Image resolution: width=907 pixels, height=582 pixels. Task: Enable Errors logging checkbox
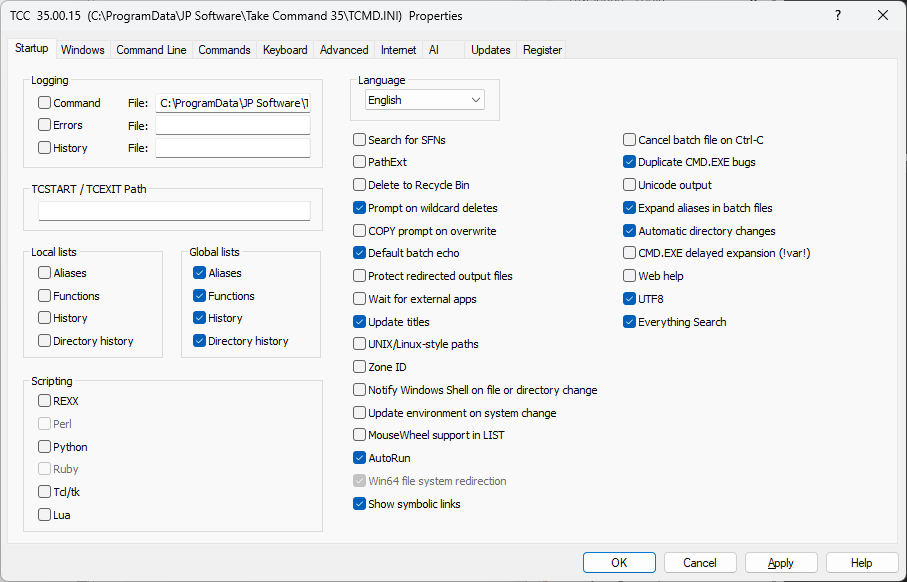click(x=45, y=125)
